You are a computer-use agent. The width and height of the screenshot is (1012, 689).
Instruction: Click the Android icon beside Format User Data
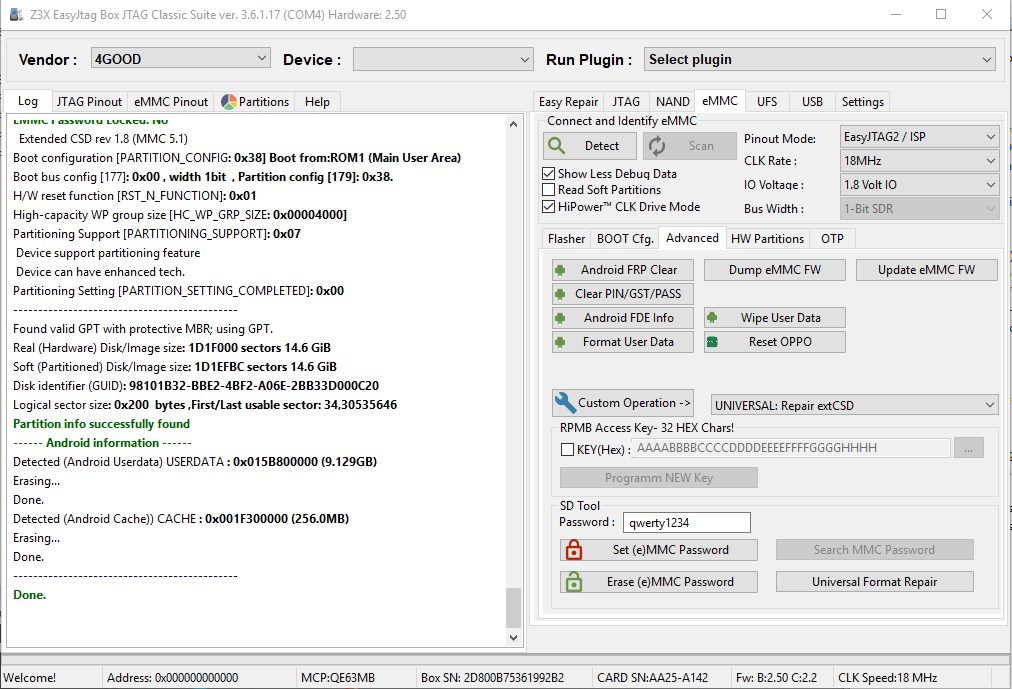pyautogui.click(x=560, y=342)
